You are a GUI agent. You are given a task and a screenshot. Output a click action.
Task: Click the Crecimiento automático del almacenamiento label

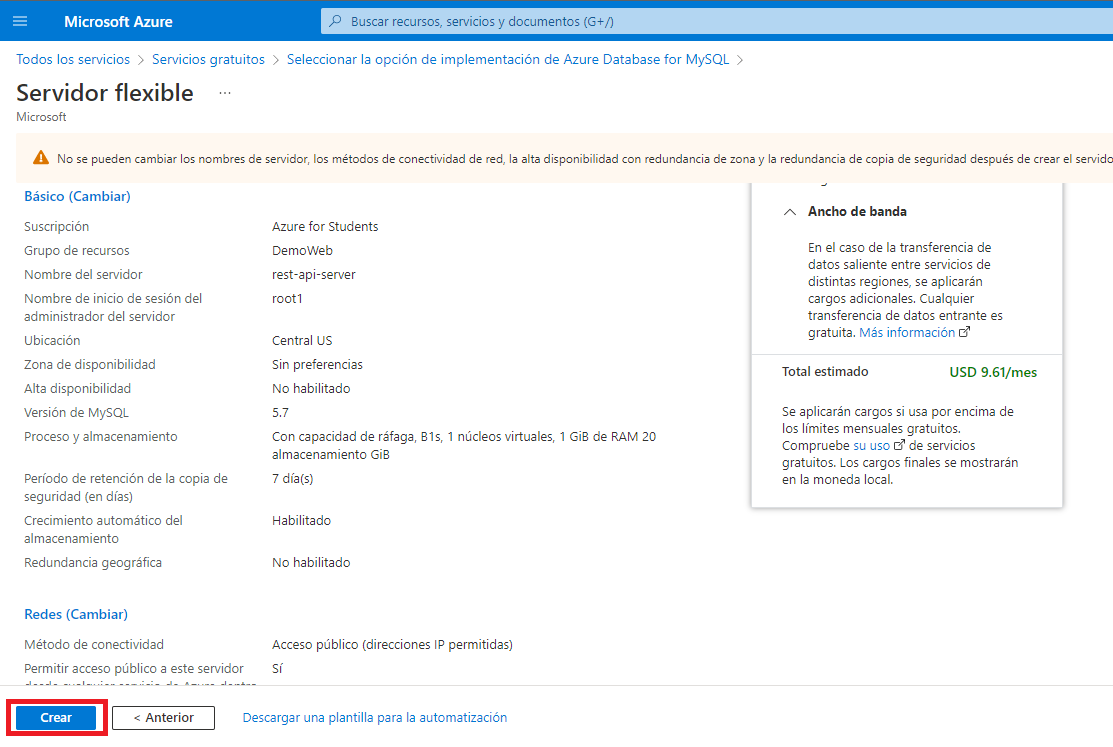pyautogui.click(x=104, y=530)
